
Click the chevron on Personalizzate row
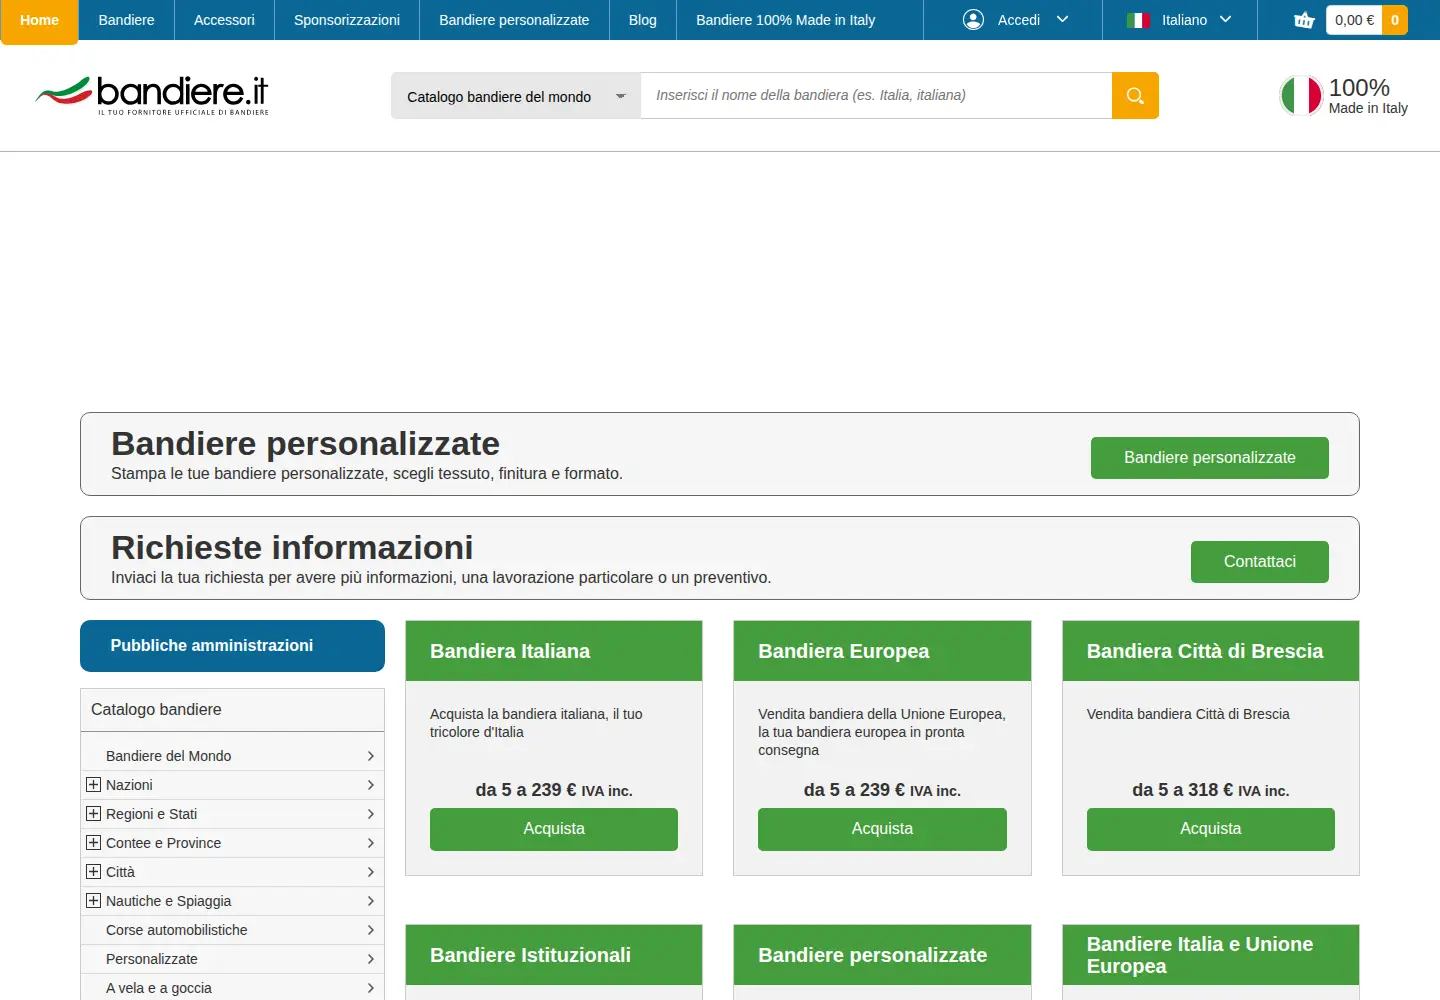[x=370, y=959]
